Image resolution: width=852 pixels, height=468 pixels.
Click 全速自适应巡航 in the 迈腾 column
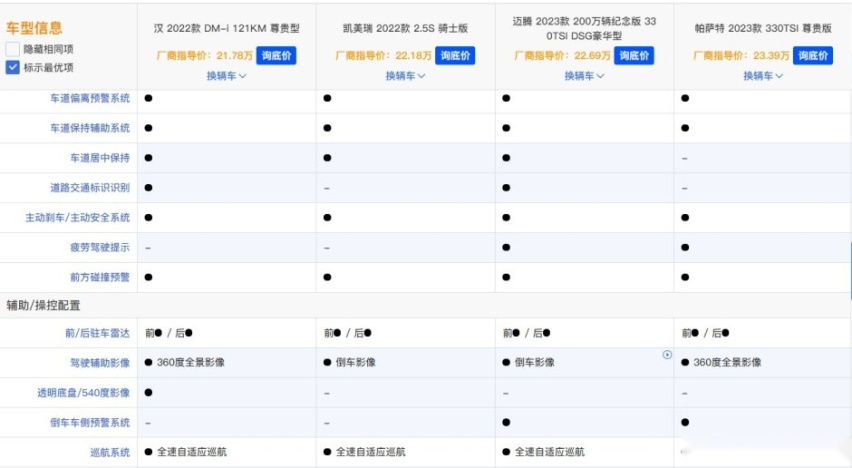tap(549, 452)
